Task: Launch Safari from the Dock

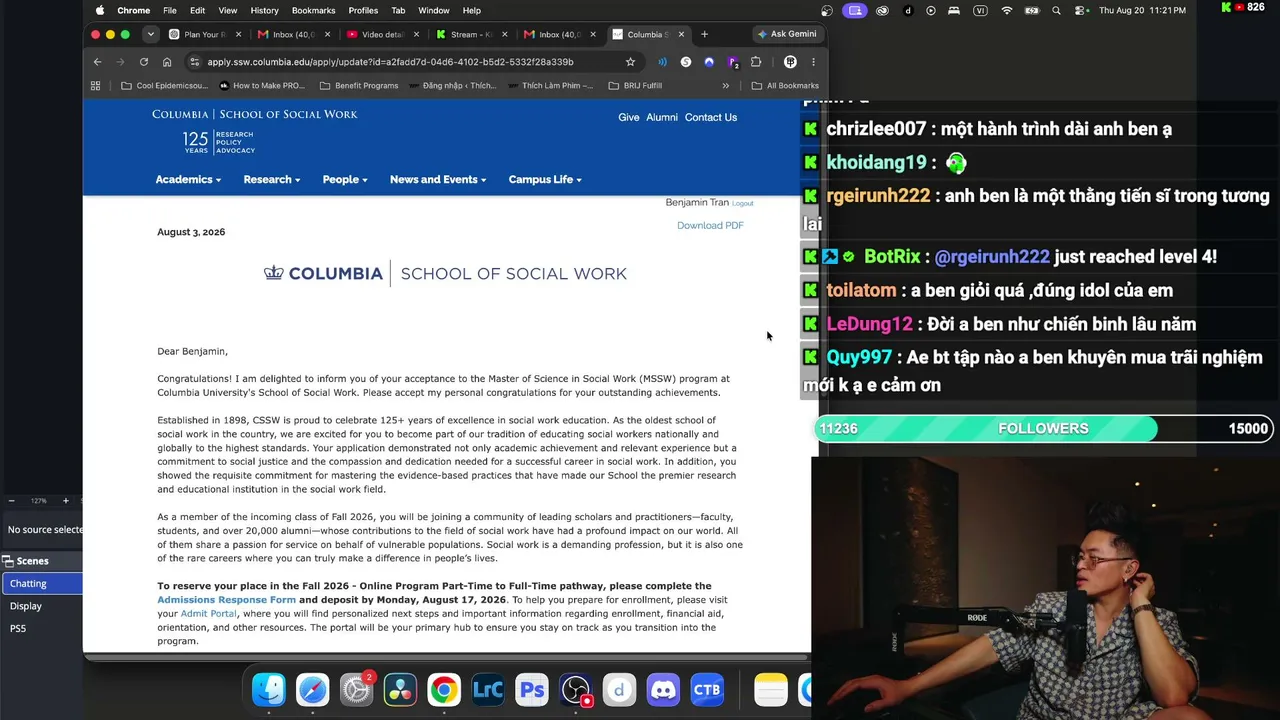Action: pos(312,689)
